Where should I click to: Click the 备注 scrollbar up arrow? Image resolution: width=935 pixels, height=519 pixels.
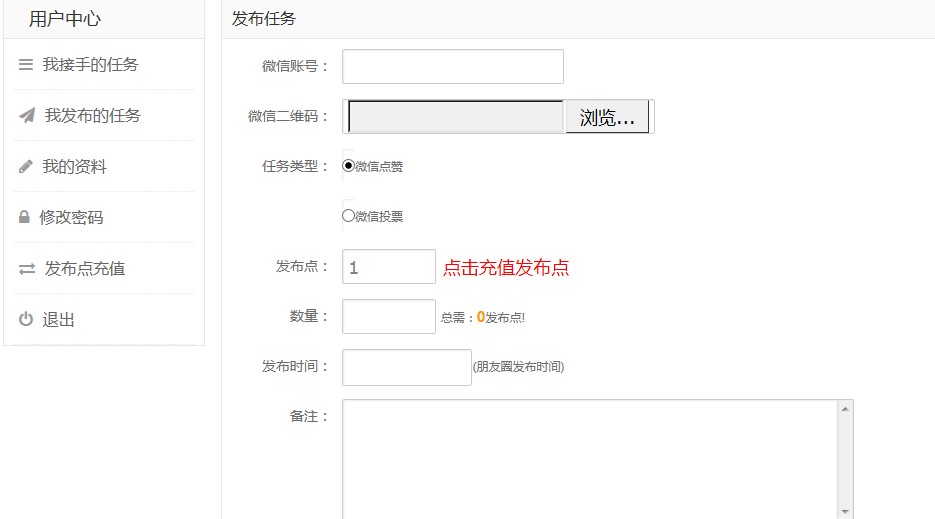846,409
